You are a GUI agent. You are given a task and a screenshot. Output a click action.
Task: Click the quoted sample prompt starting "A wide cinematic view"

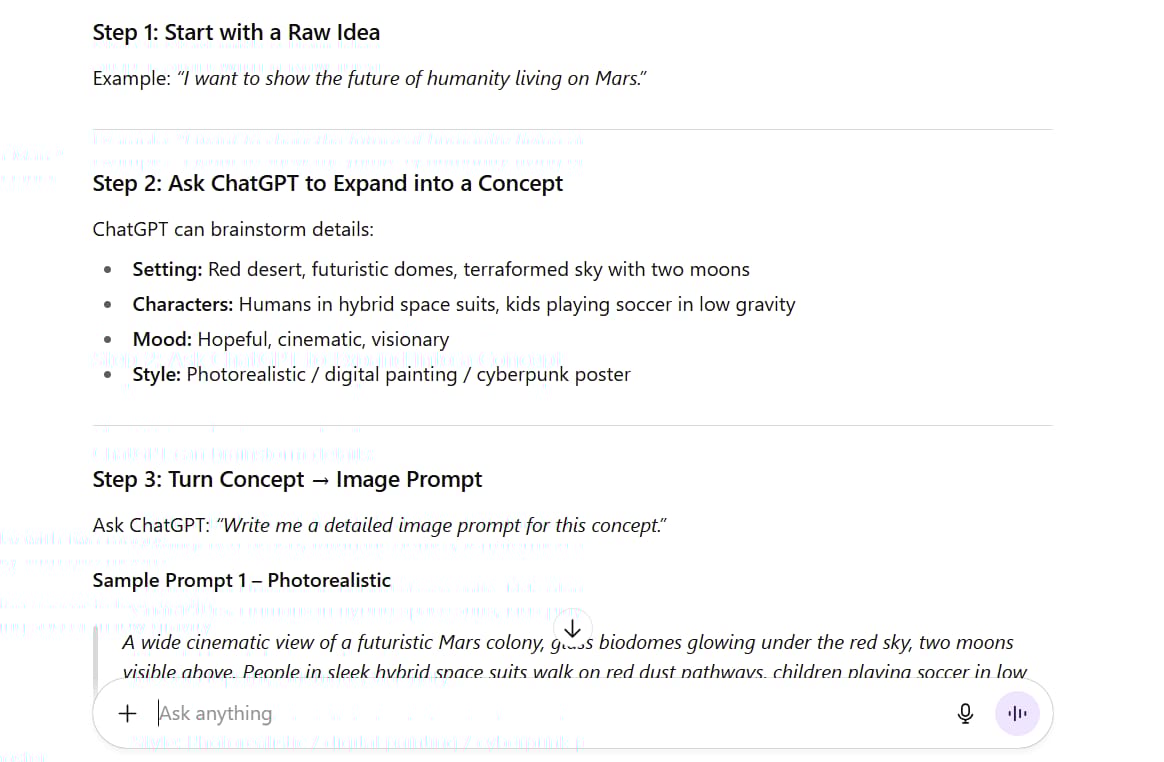(340, 642)
